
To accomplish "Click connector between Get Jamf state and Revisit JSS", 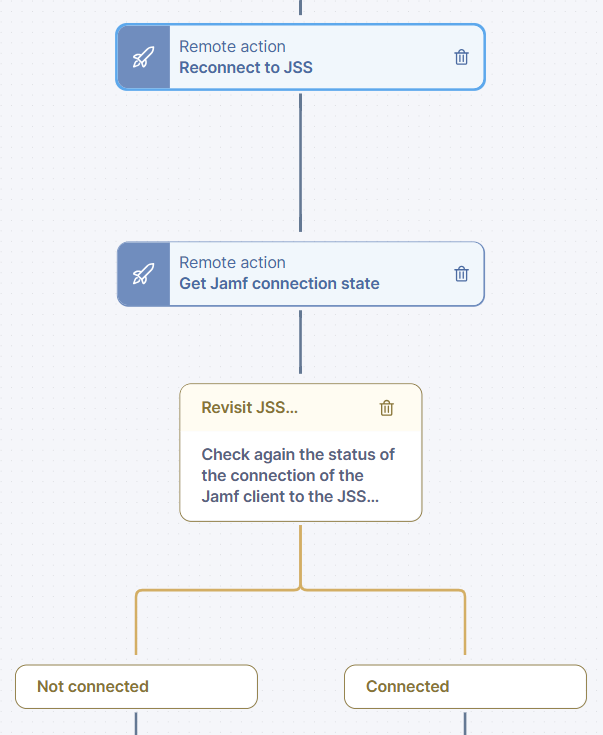I will [300, 345].
